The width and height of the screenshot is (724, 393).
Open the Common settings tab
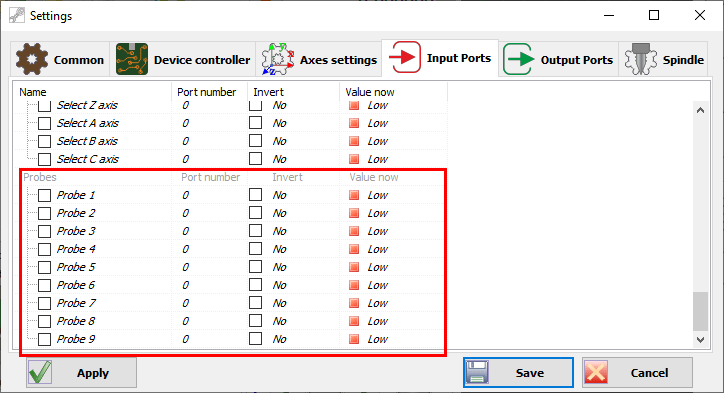click(60, 60)
